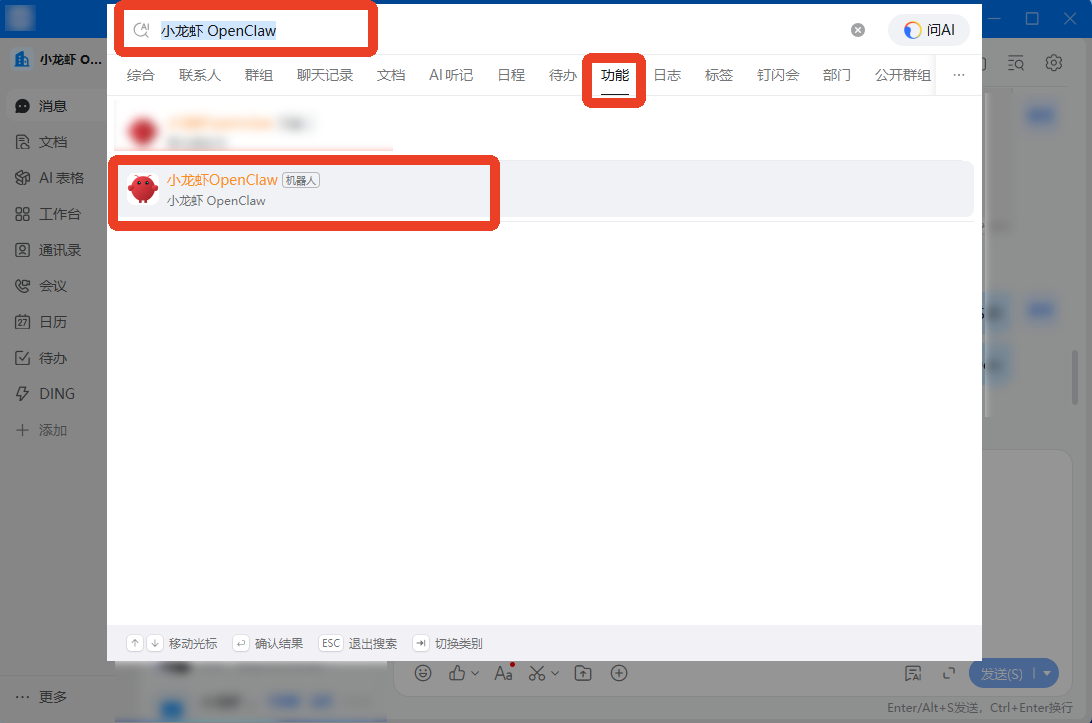The width and height of the screenshot is (1092, 723).
Task: Click the 问AI button
Action: coord(929,30)
